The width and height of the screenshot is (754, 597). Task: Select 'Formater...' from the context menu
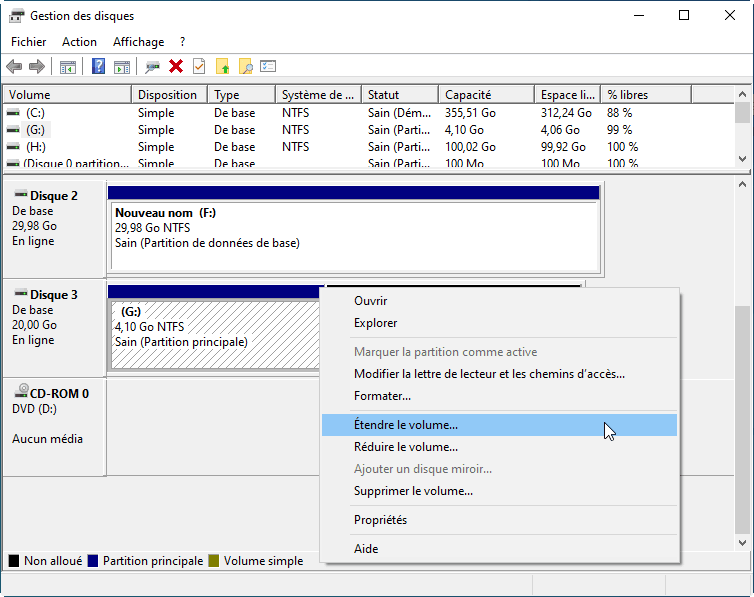pos(383,396)
